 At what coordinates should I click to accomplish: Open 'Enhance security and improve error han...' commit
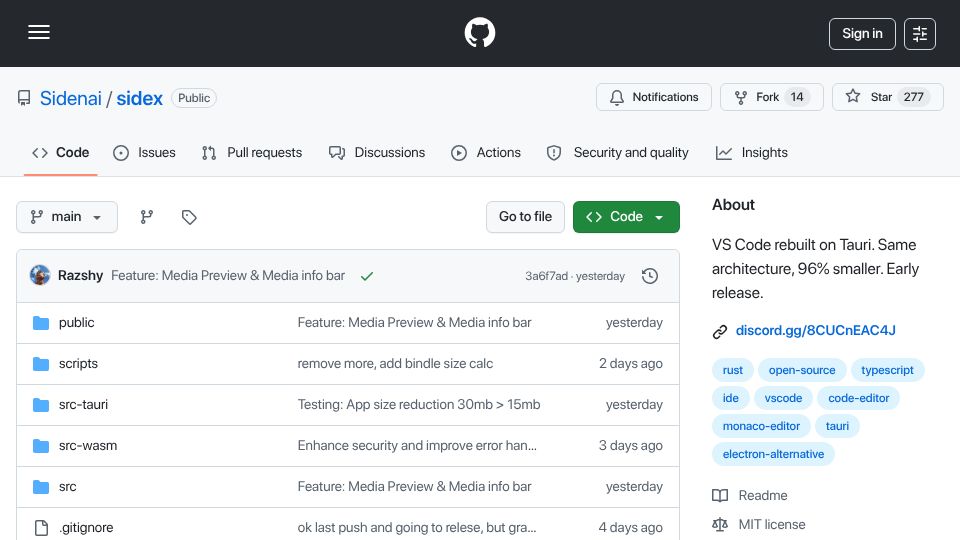(417, 446)
